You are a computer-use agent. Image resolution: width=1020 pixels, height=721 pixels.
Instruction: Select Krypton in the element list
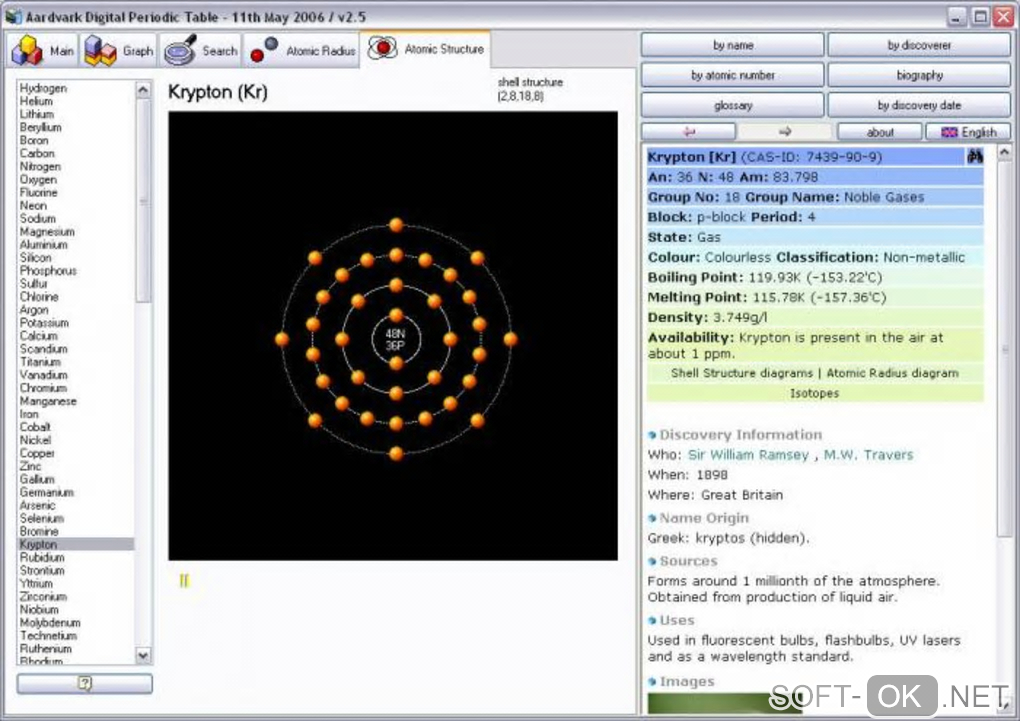75,544
